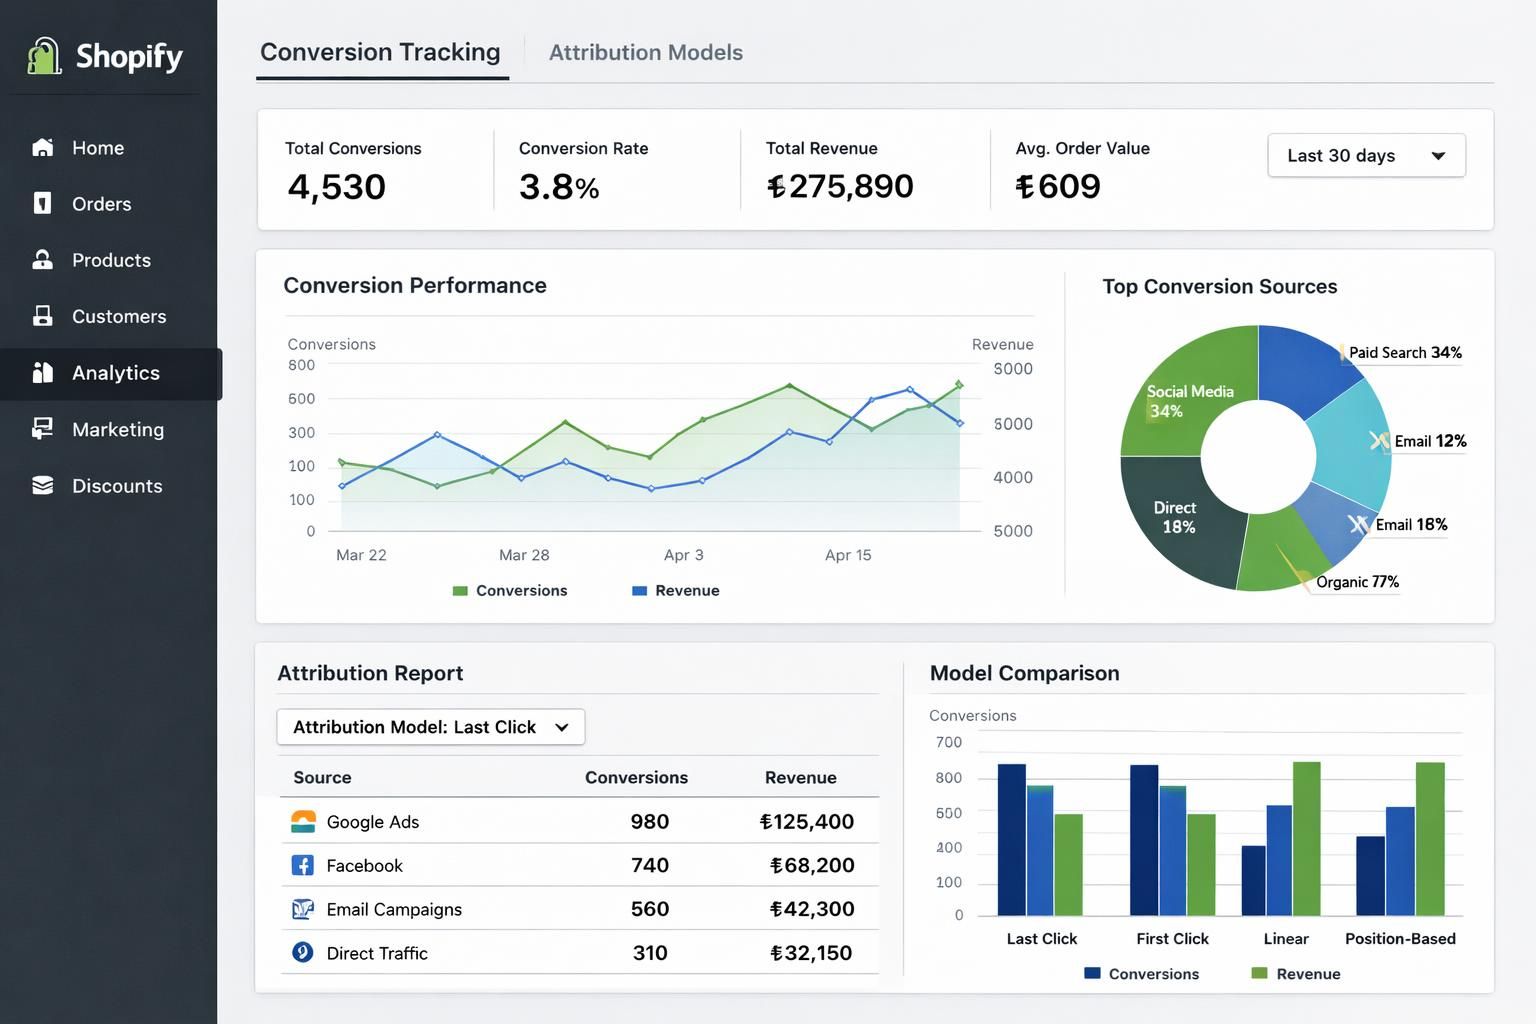Click the Avg. Order Value 609
Screen dimensions: 1536x1024
click(x=1058, y=186)
